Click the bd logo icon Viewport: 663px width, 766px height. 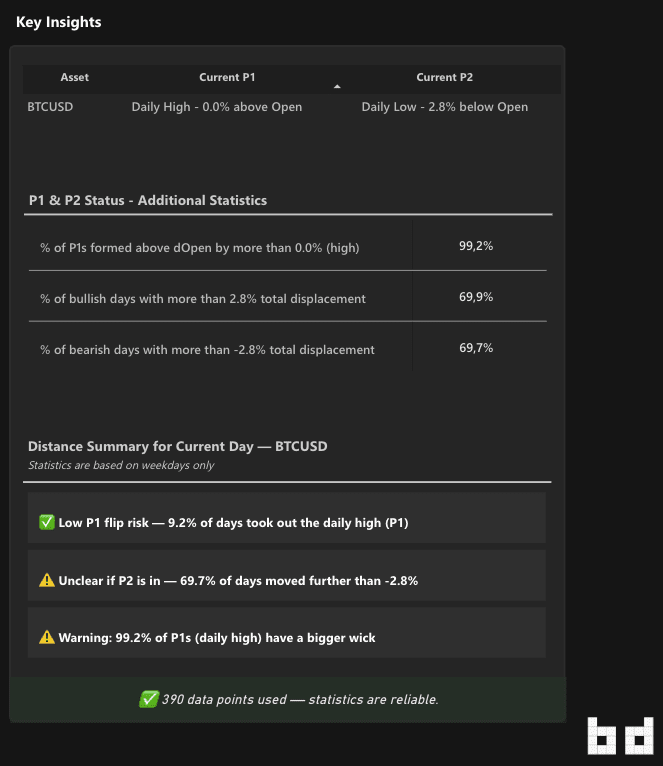620,736
